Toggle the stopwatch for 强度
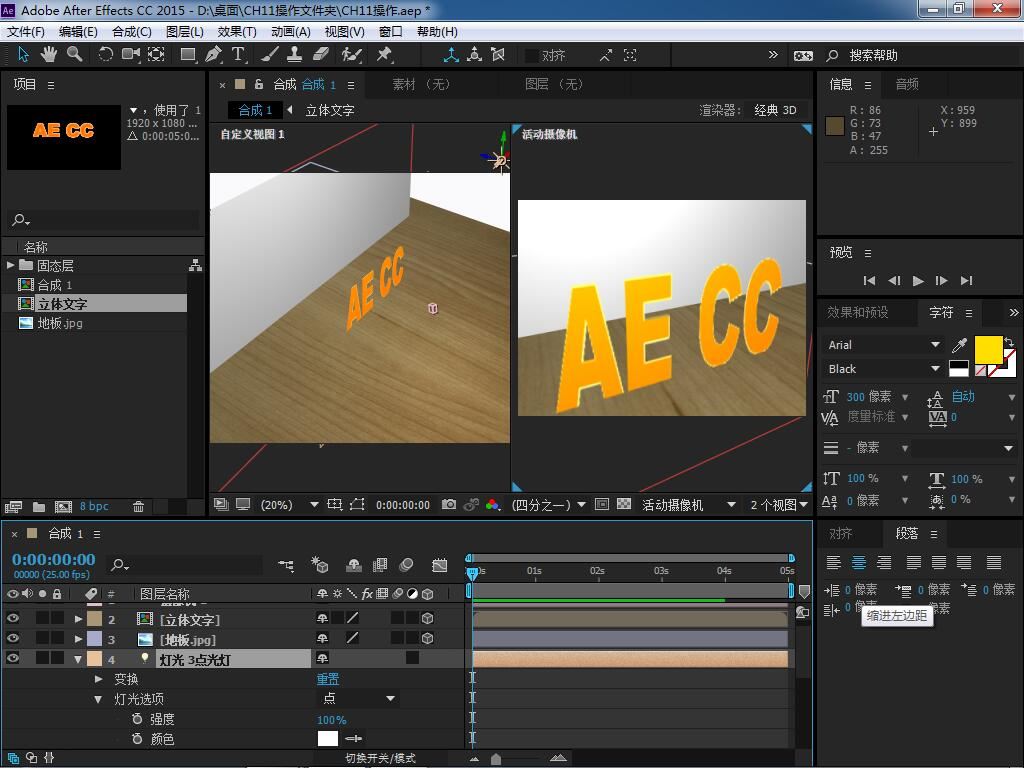The image size is (1024, 768). [x=137, y=719]
